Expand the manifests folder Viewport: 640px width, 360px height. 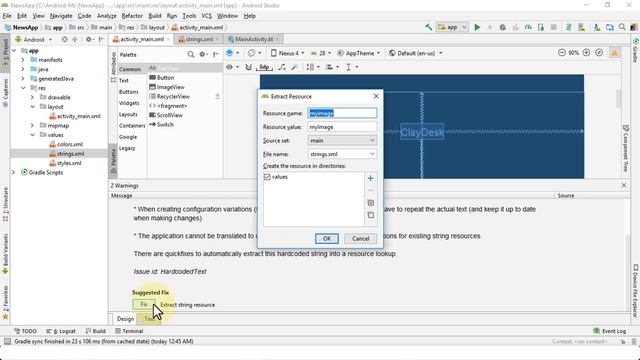tap(23, 60)
